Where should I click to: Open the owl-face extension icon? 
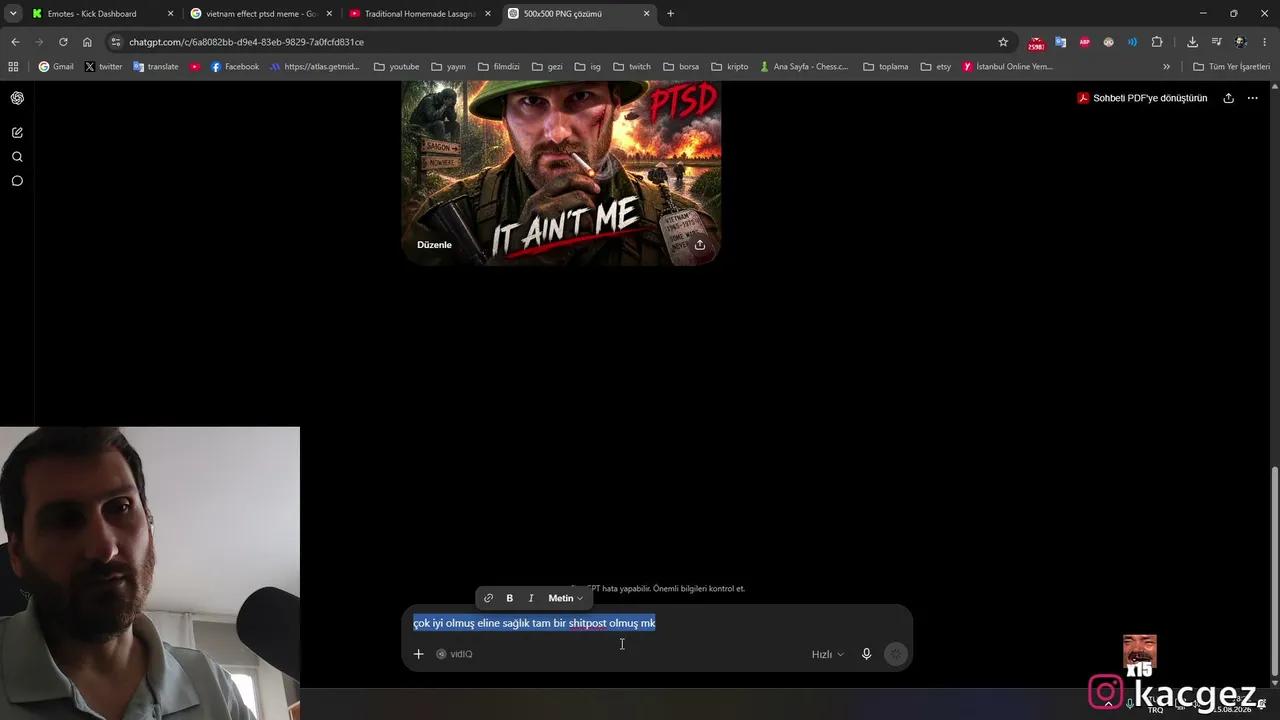point(1108,42)
